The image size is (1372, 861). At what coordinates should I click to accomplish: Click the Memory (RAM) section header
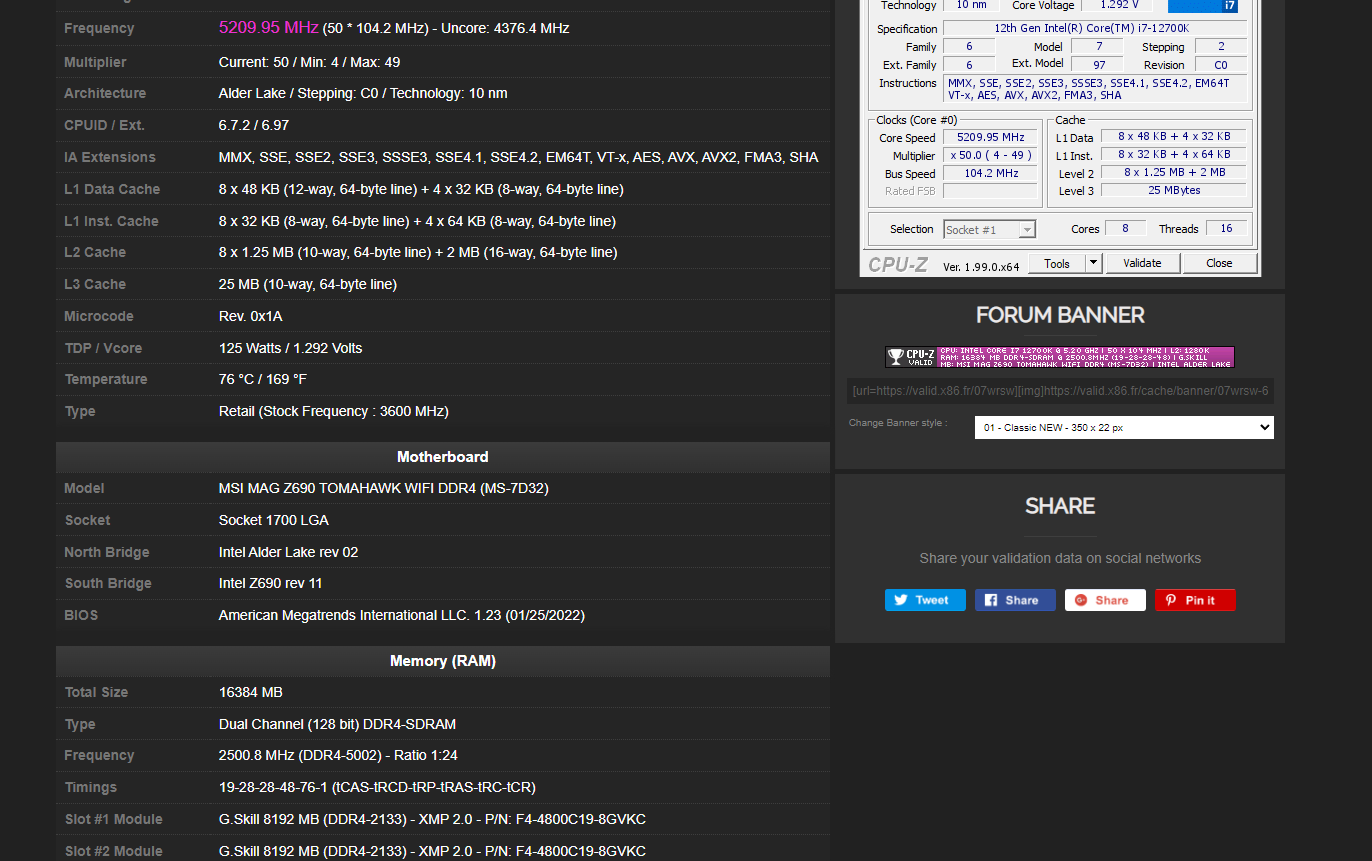(443, 661)
